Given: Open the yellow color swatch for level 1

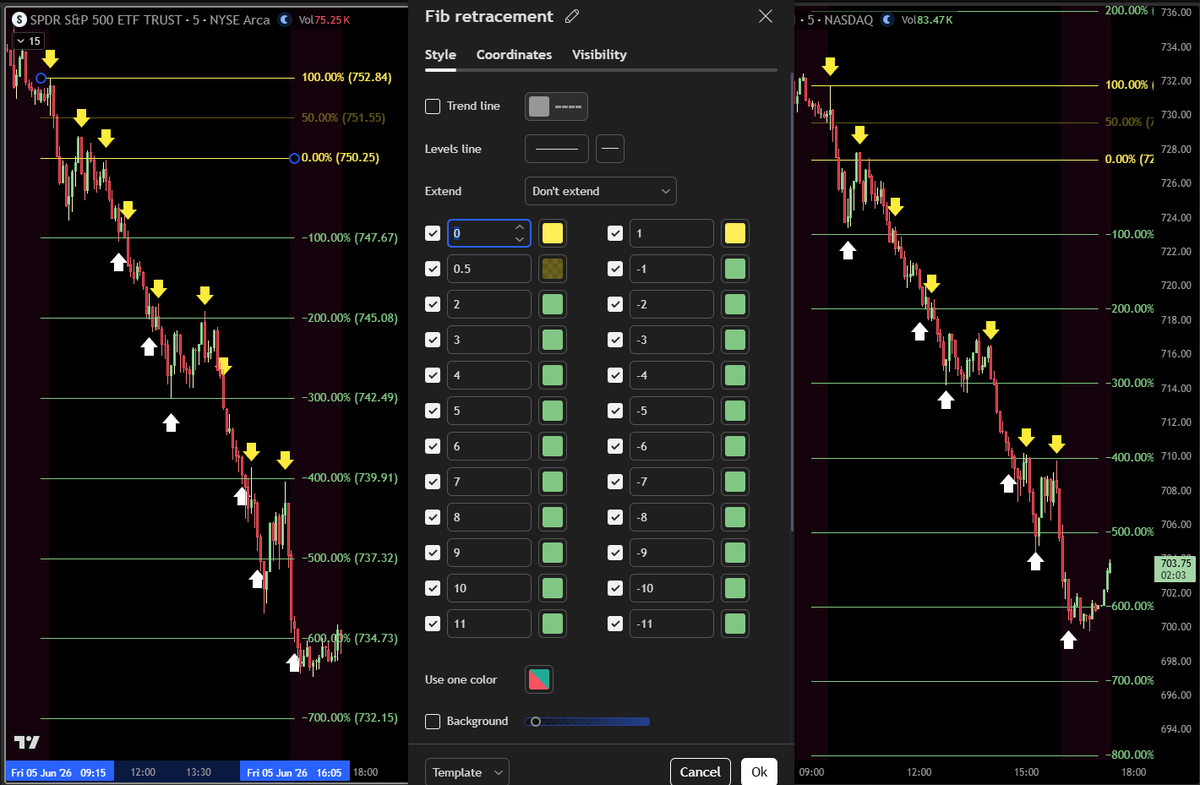Looking at the screenshot, I should (x=735, y=233).
